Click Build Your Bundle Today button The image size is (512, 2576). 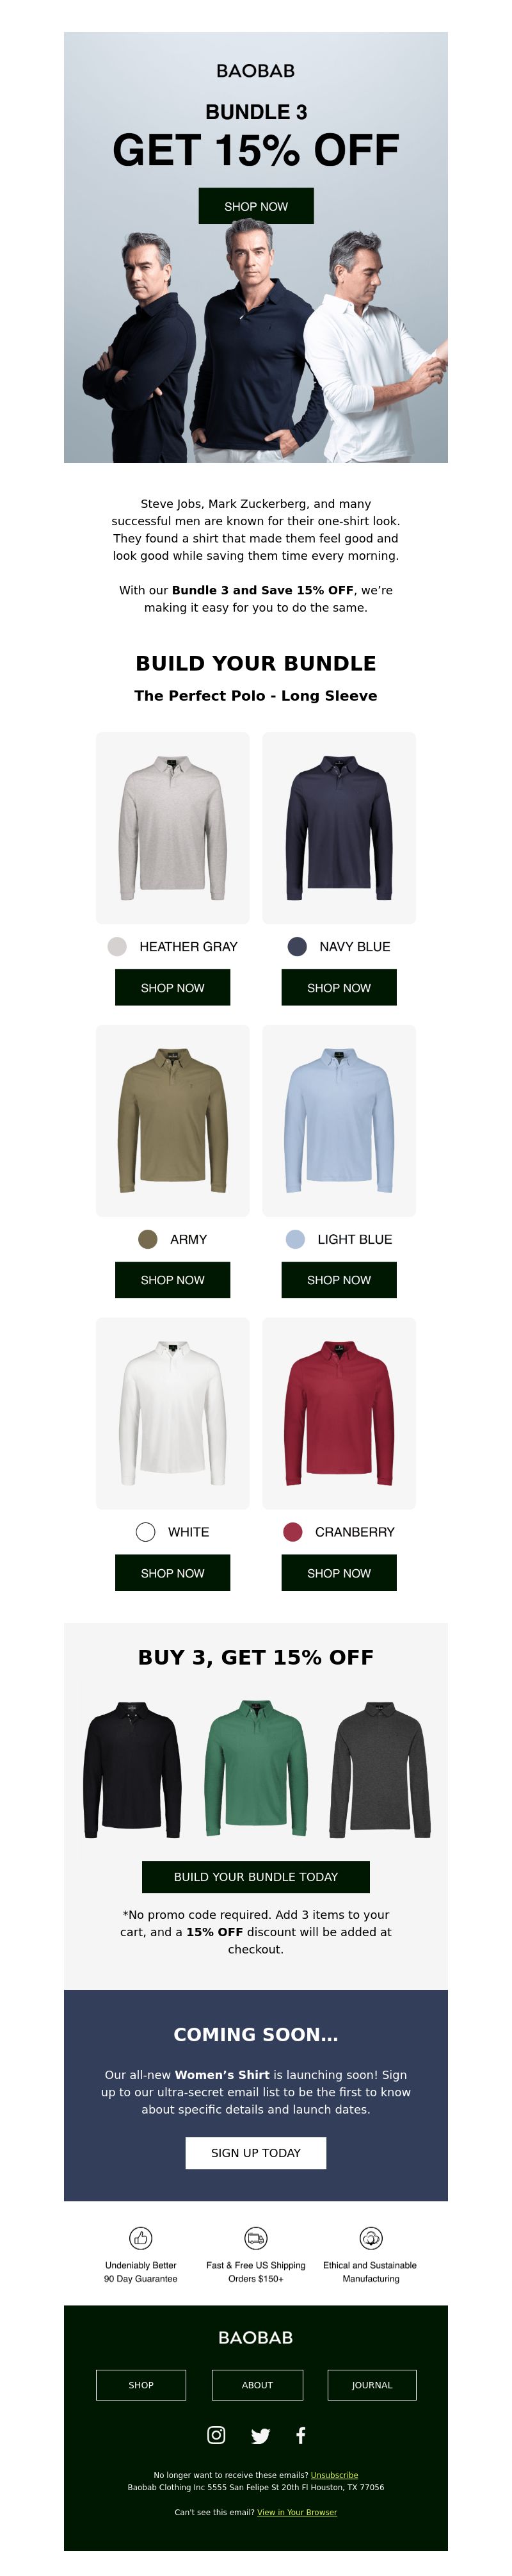[256, 1877]
